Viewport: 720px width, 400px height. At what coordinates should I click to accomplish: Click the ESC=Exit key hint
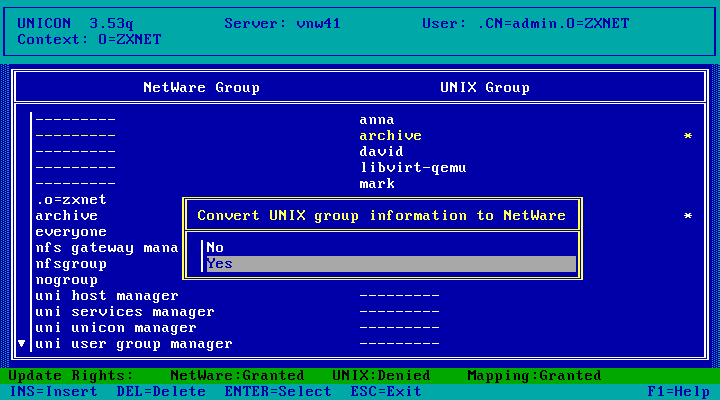[386, 391]
